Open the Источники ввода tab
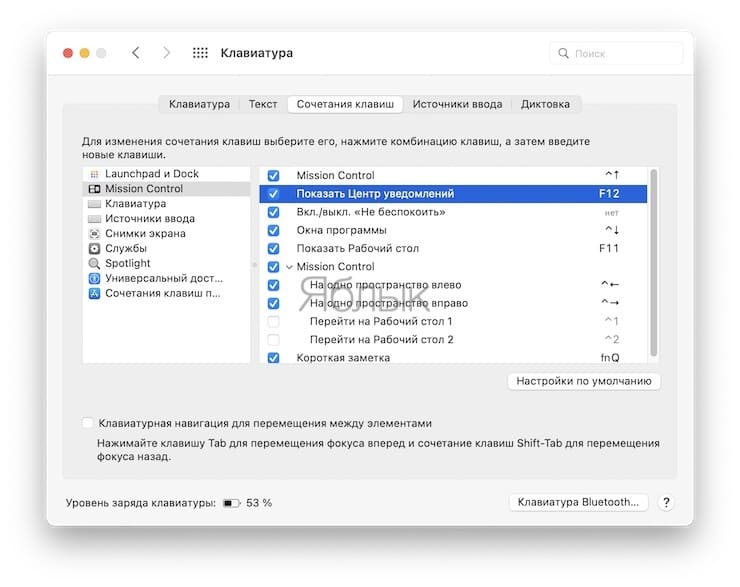Screen dimensions: 740x587 pos(457,104)
